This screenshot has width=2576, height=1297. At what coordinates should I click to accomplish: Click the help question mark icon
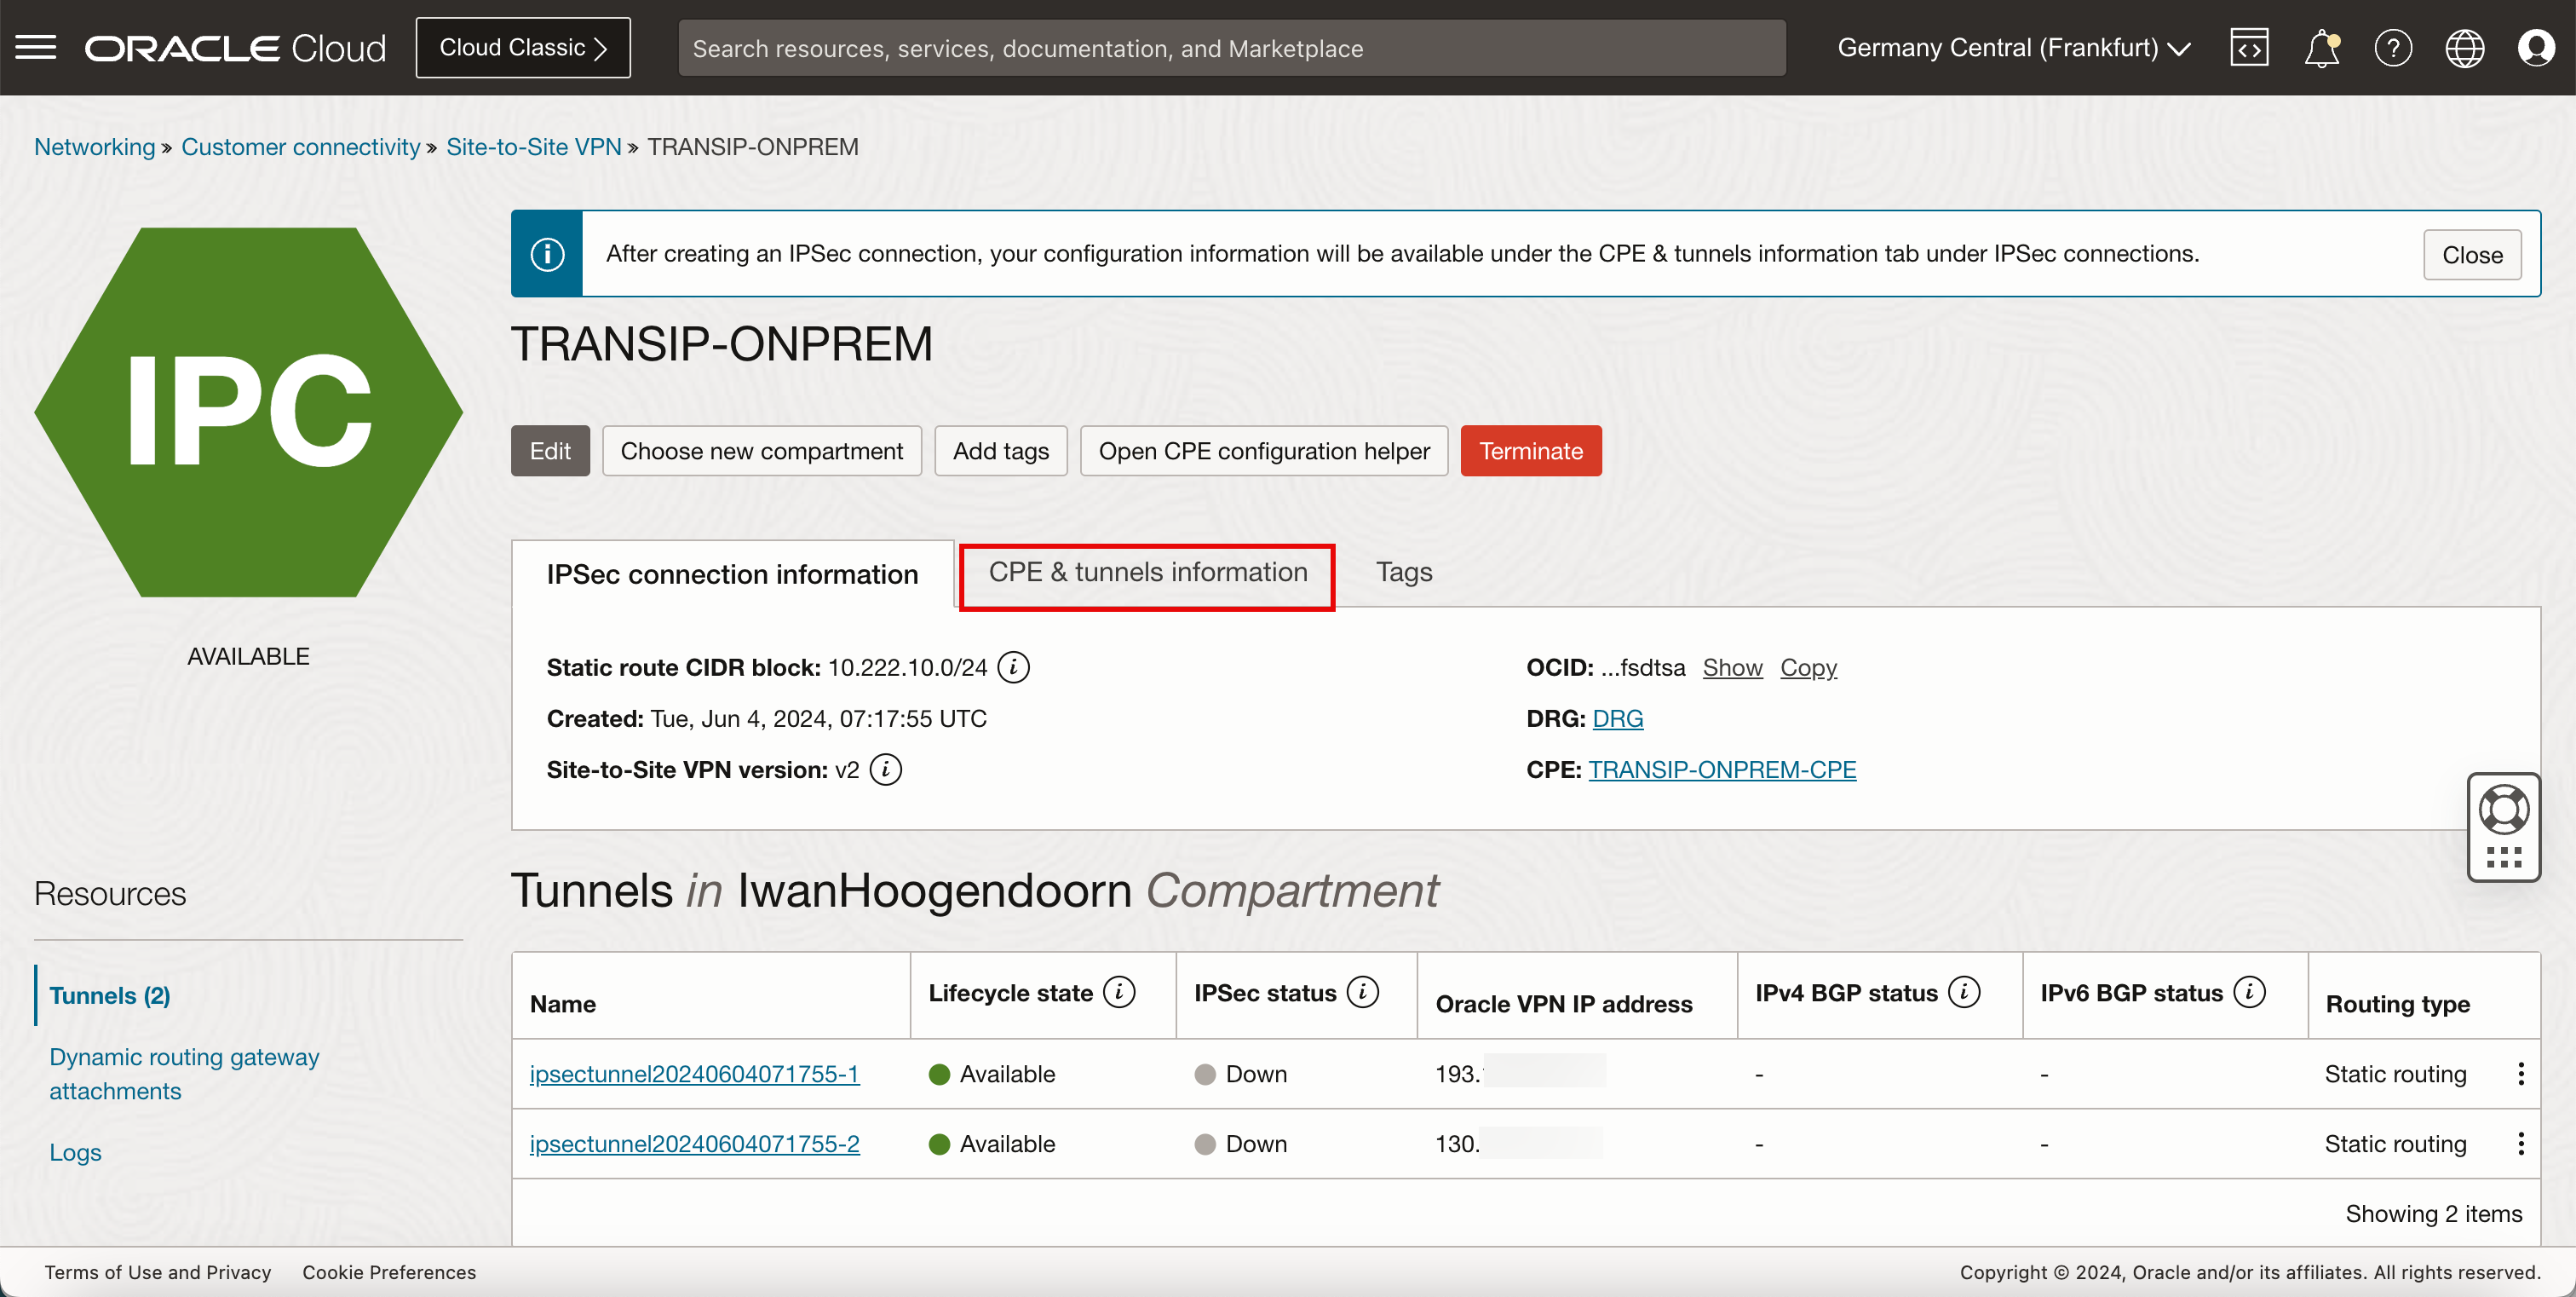pyautogui.click(x=2392, y=47)
